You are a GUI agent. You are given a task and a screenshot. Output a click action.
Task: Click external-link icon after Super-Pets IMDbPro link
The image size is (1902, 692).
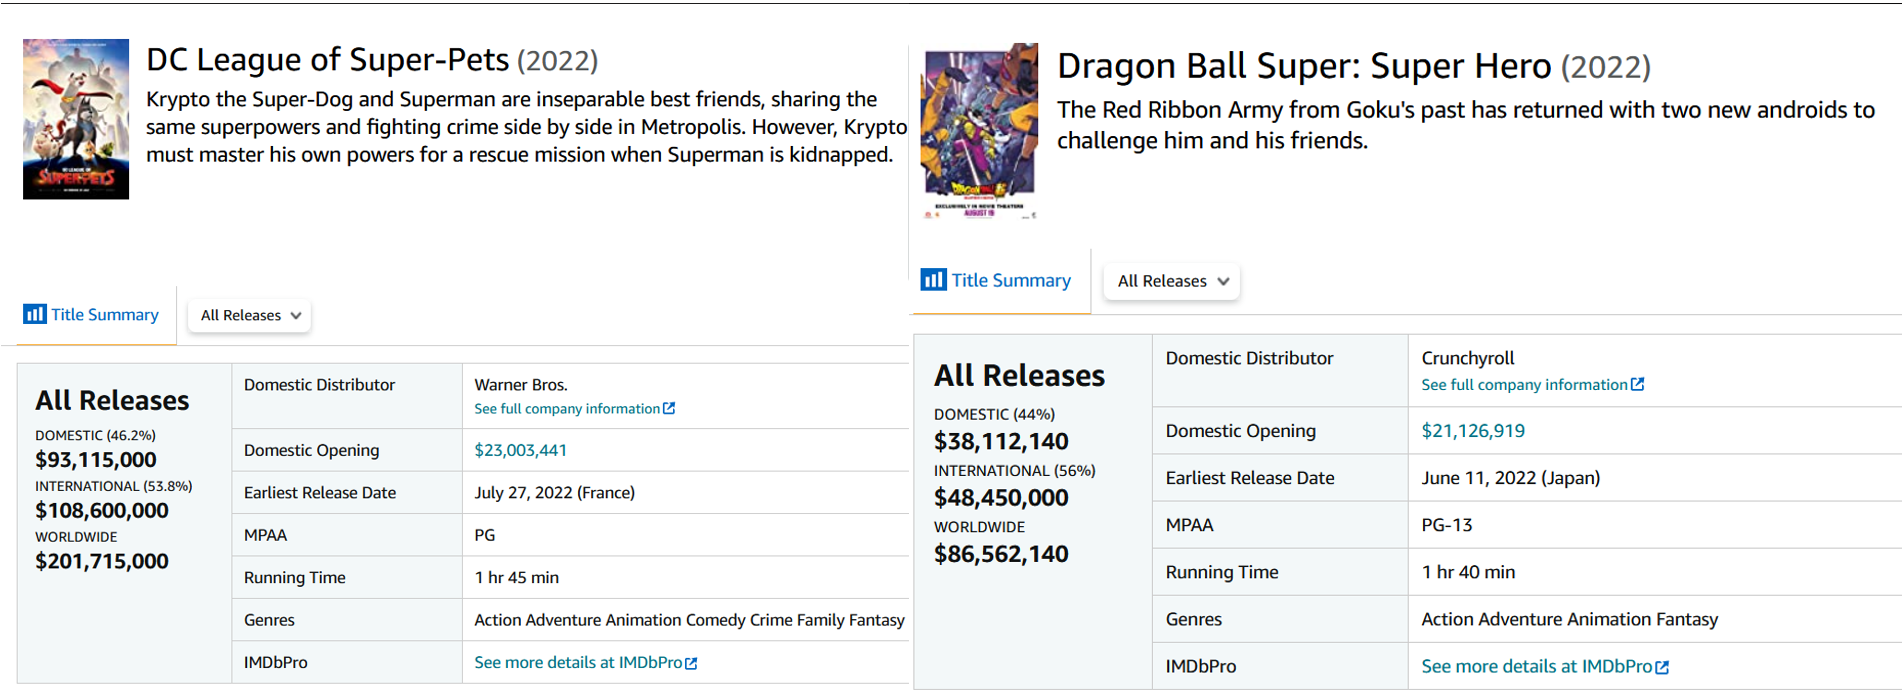click(691, 663)
